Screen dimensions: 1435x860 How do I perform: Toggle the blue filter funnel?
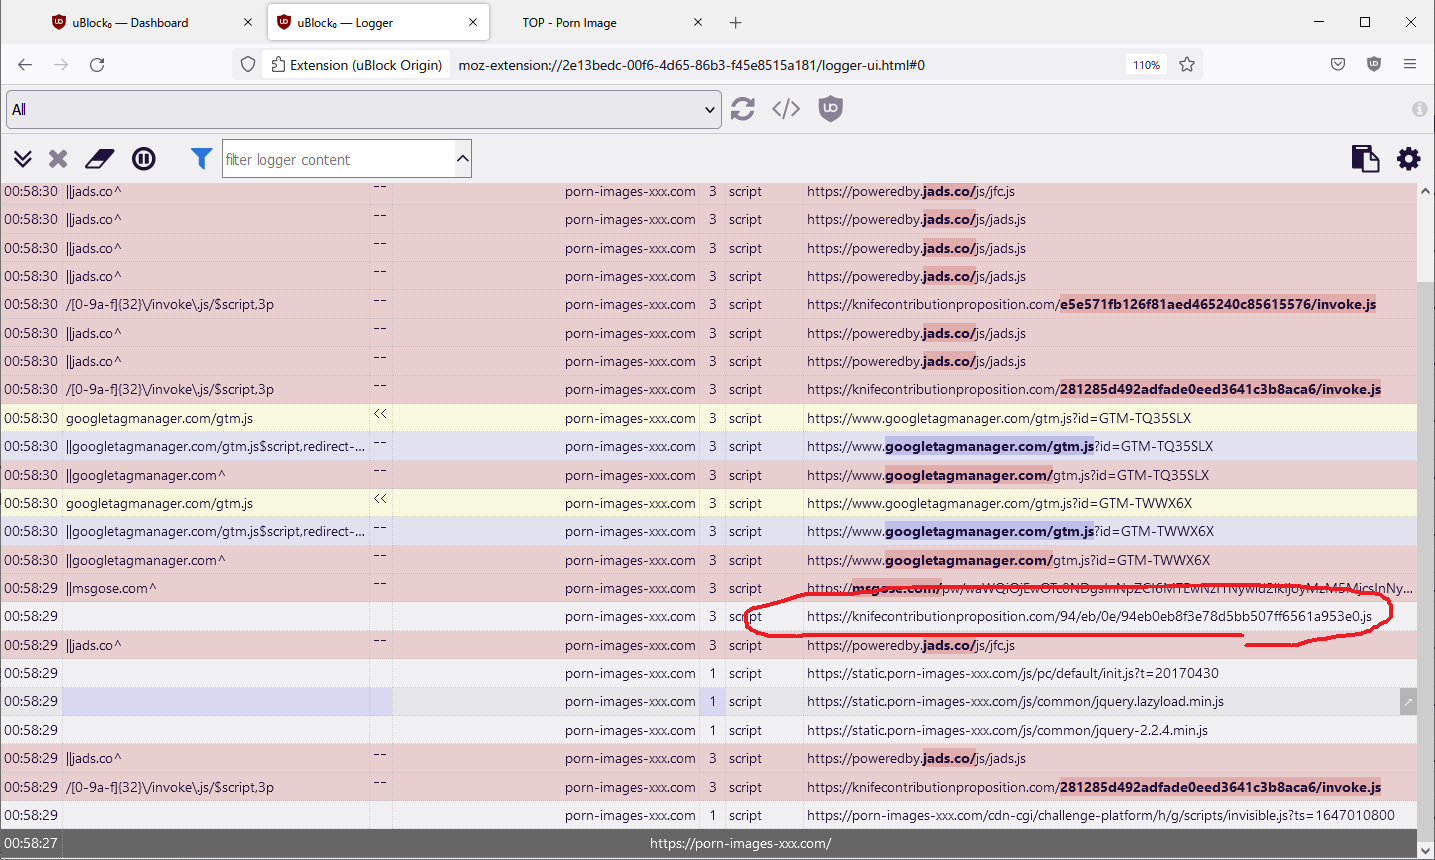[201, 158]
